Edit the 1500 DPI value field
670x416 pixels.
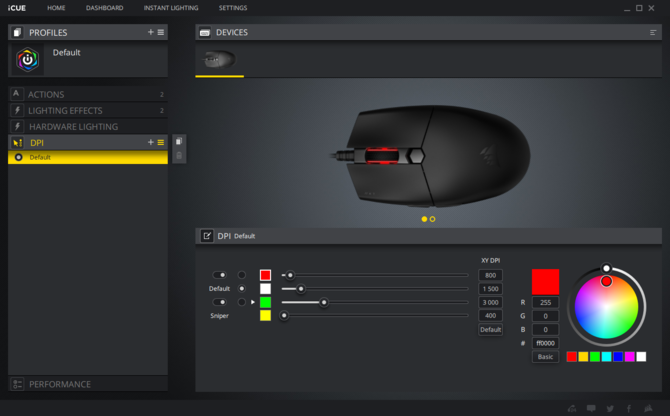click(491, 289)
